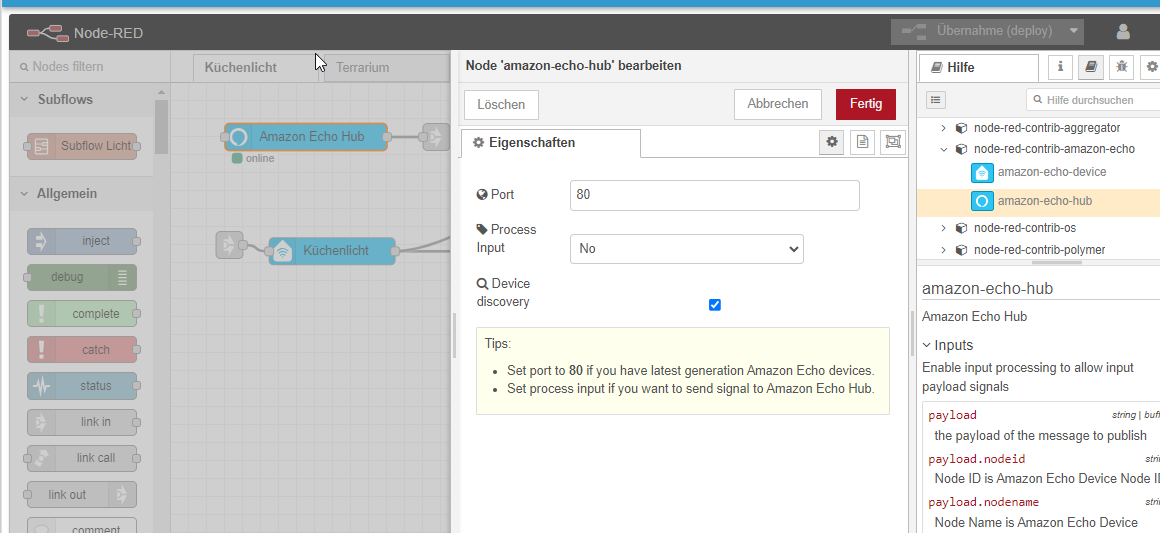This screenshot has height=533, width=1160.
Task: Select the catch palette node
Action: (x=81, y=349)
